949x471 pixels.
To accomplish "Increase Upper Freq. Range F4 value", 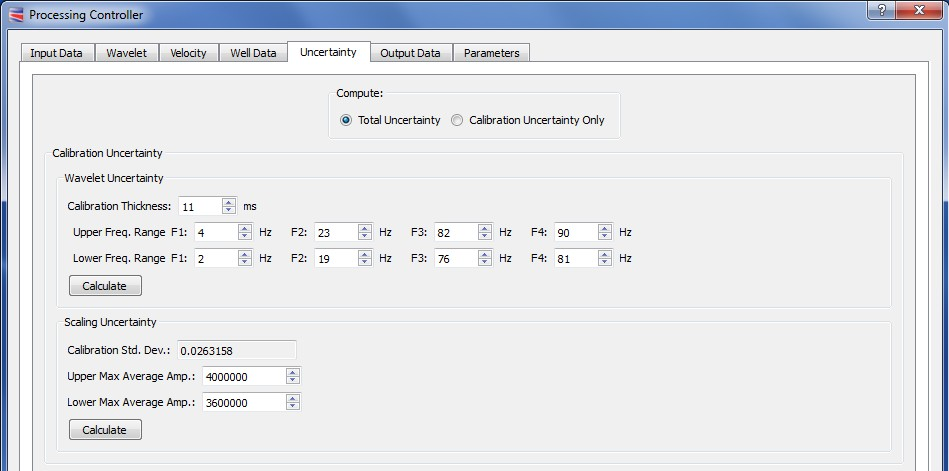I will [x=605, y=228].
